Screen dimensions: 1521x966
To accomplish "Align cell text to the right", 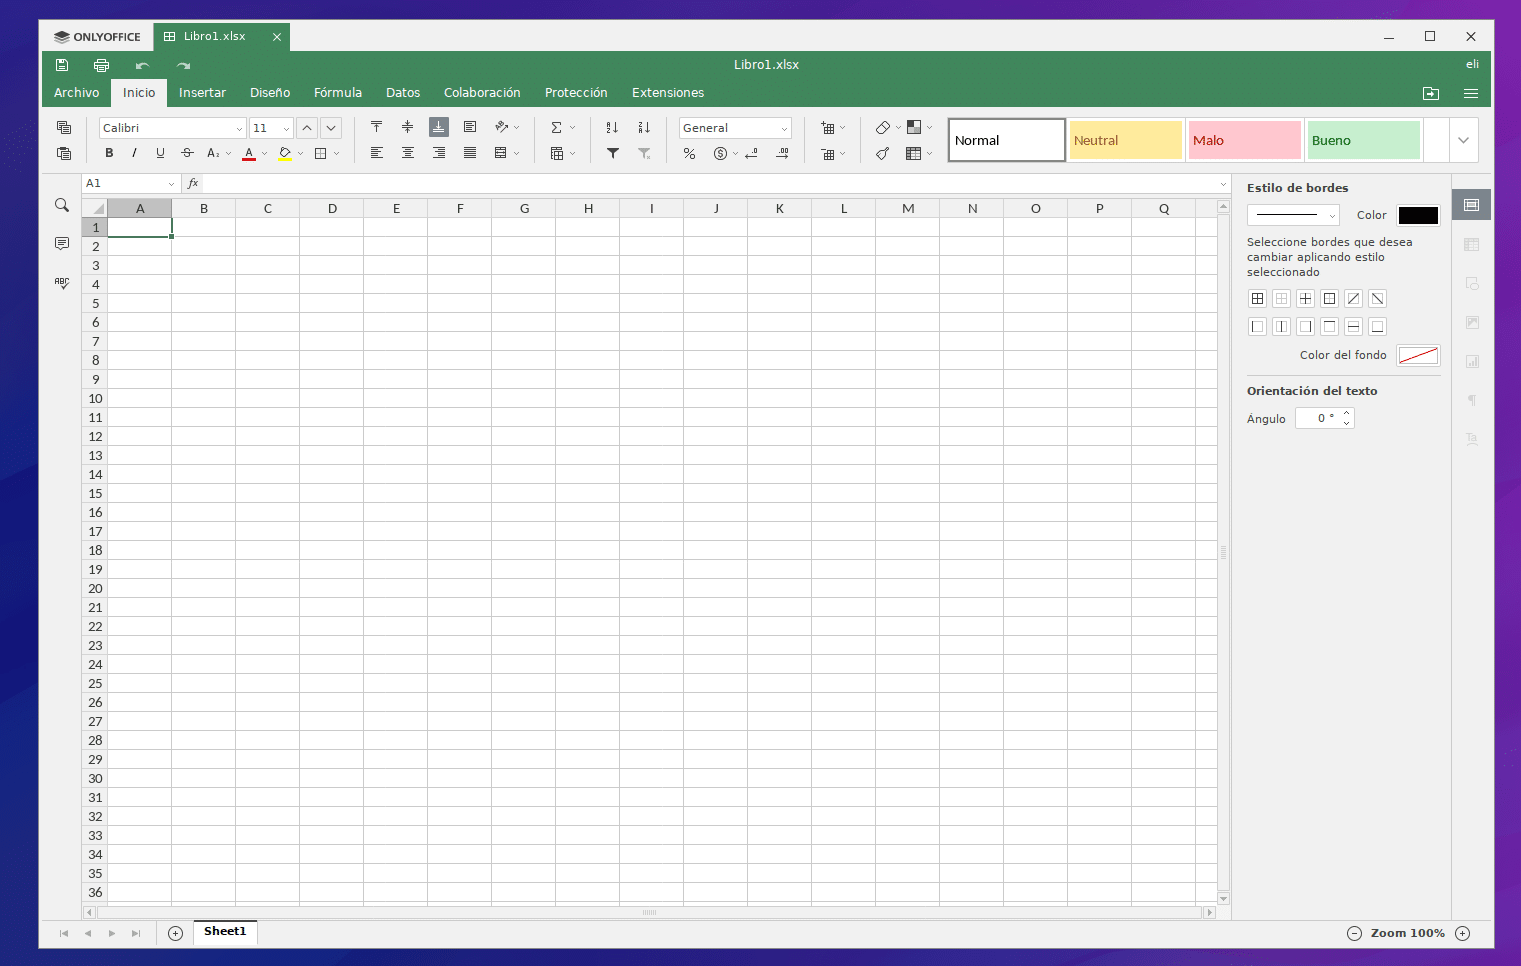I will point(438,153).
